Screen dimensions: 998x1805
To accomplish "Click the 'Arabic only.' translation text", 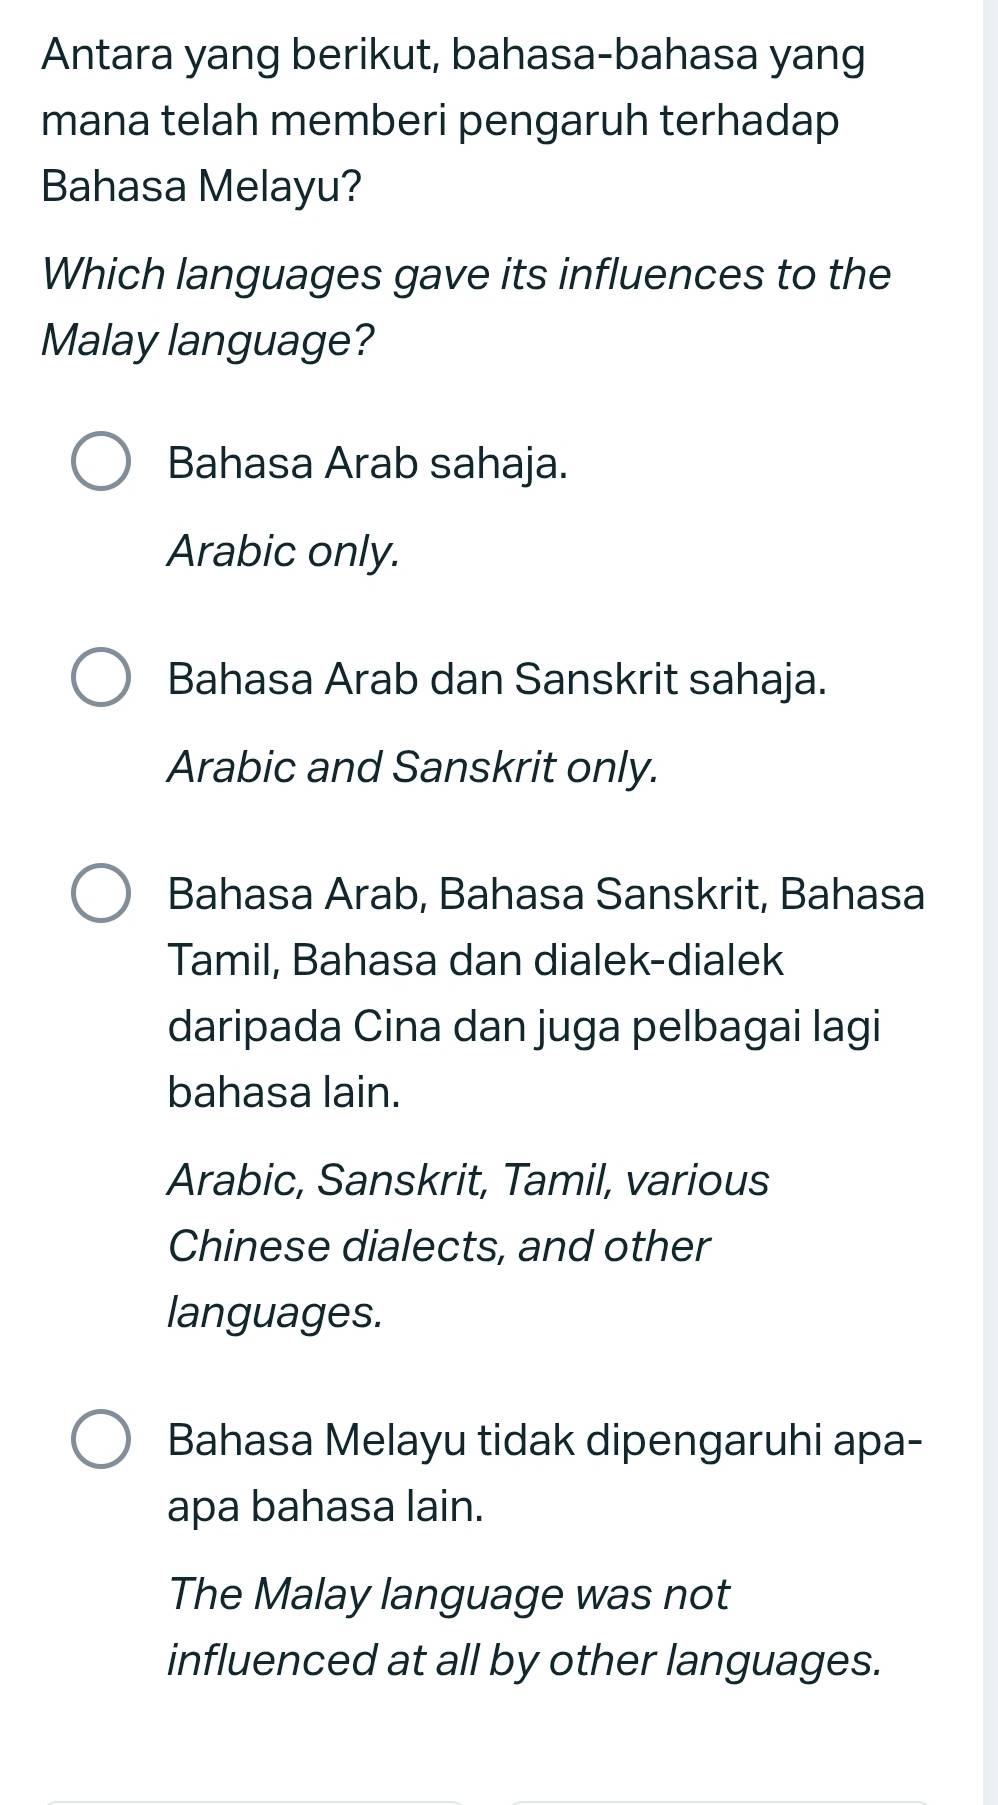I will point(284,550).
